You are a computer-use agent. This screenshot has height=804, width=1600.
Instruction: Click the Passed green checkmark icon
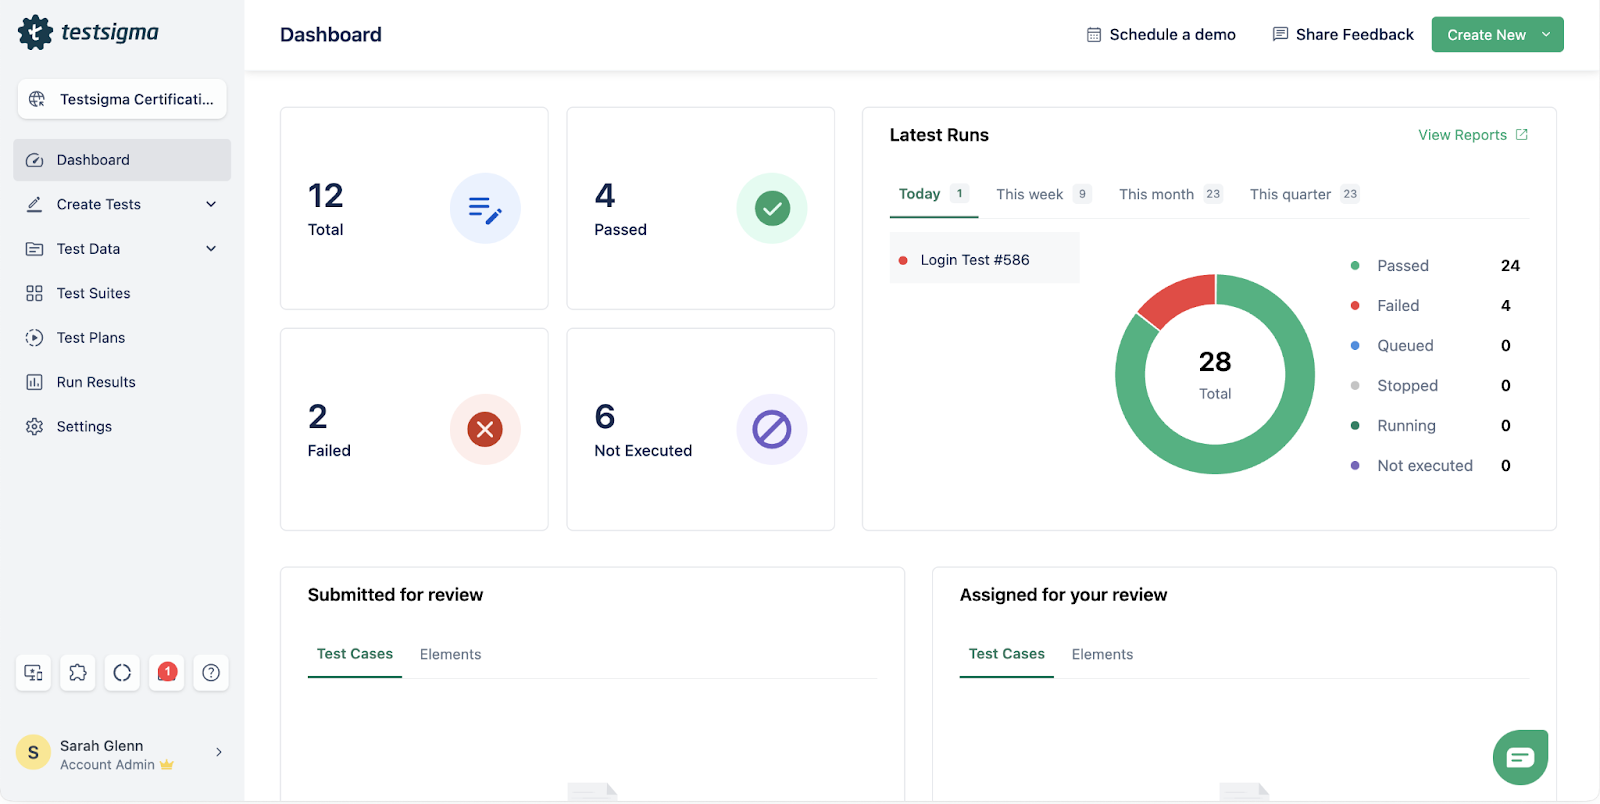click(772, 209)
